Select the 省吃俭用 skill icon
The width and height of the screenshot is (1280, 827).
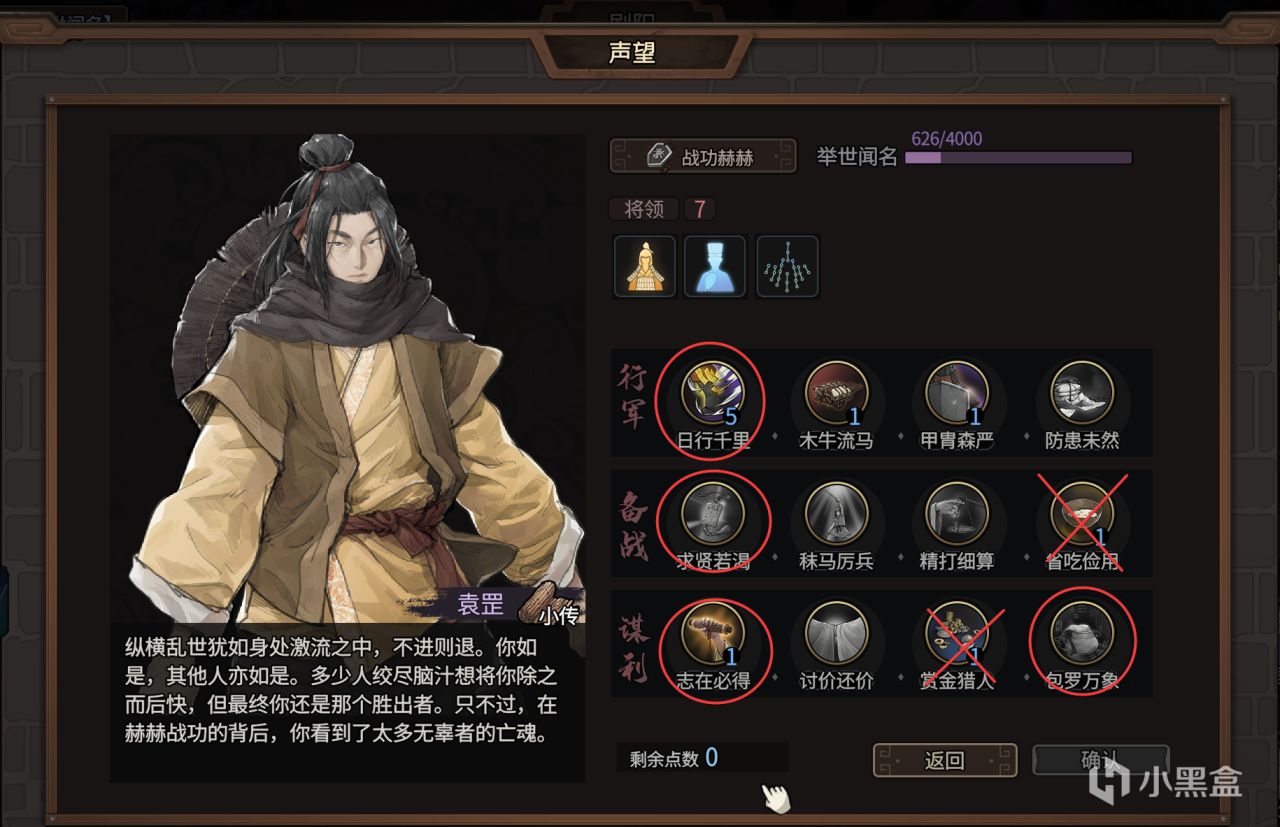tap(1081, 514)
